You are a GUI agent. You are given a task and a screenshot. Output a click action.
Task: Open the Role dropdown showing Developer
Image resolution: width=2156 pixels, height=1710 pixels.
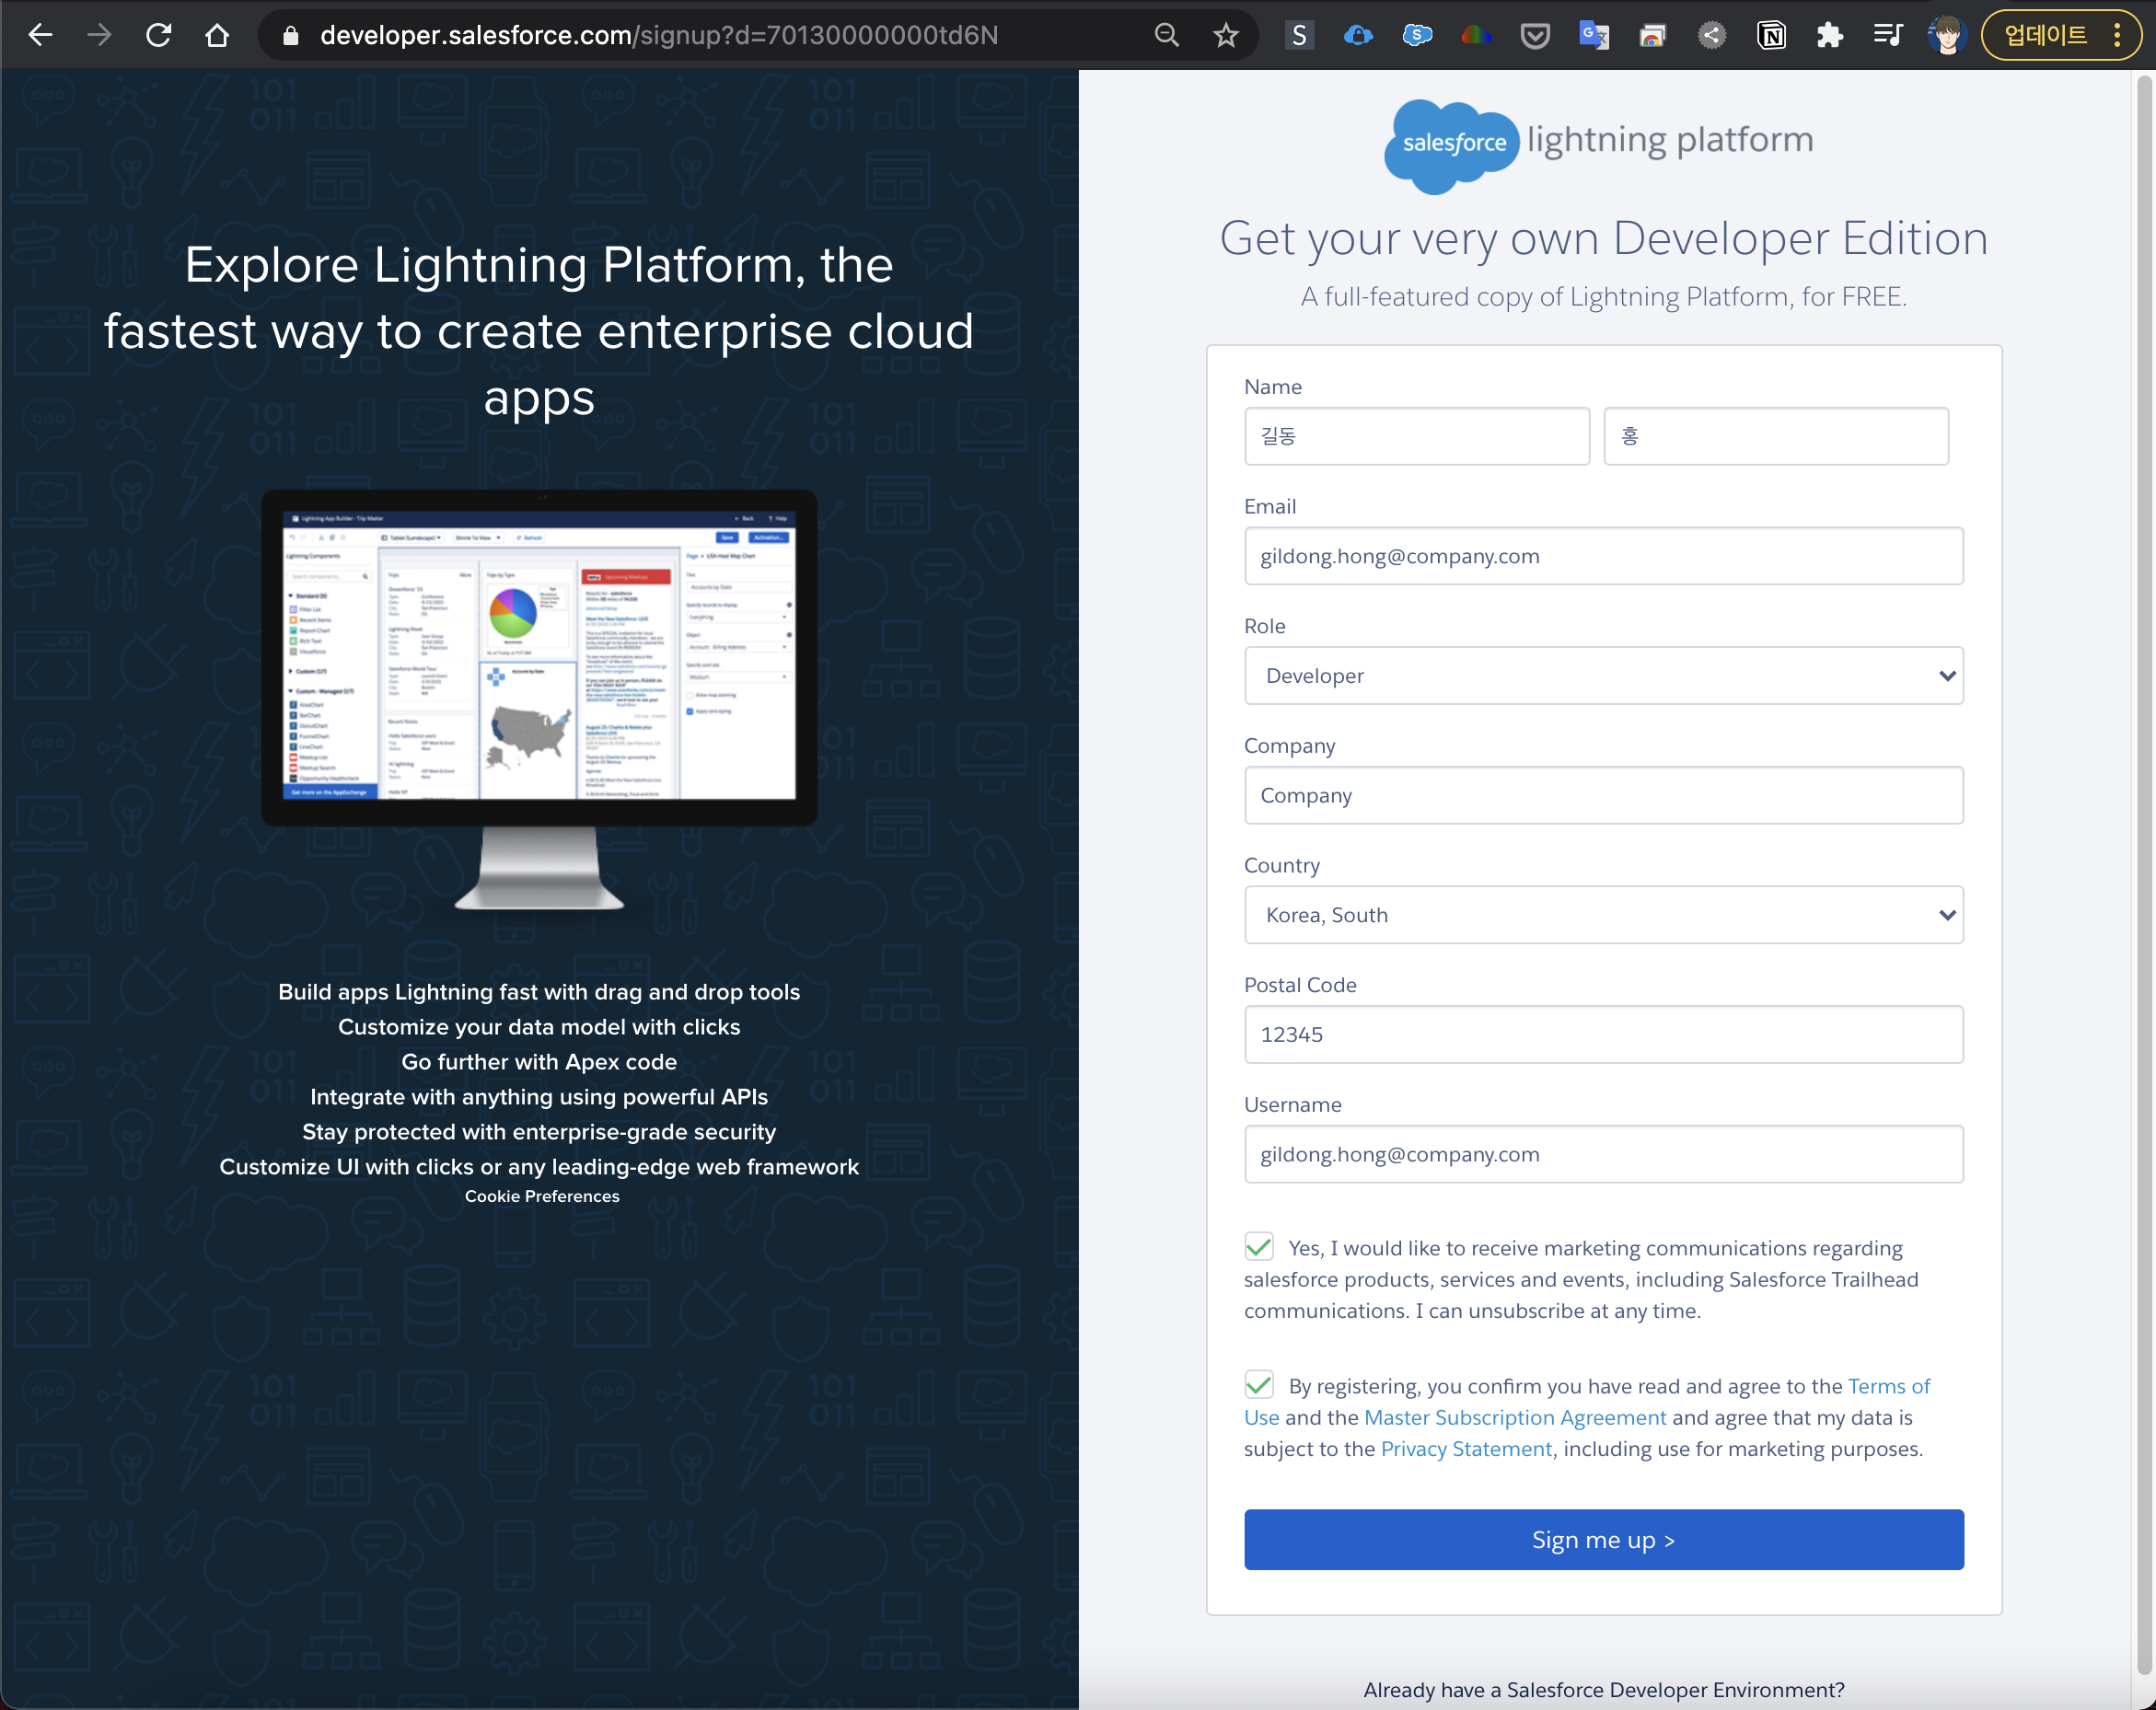pyautogui.click(x=1603, y=676)
